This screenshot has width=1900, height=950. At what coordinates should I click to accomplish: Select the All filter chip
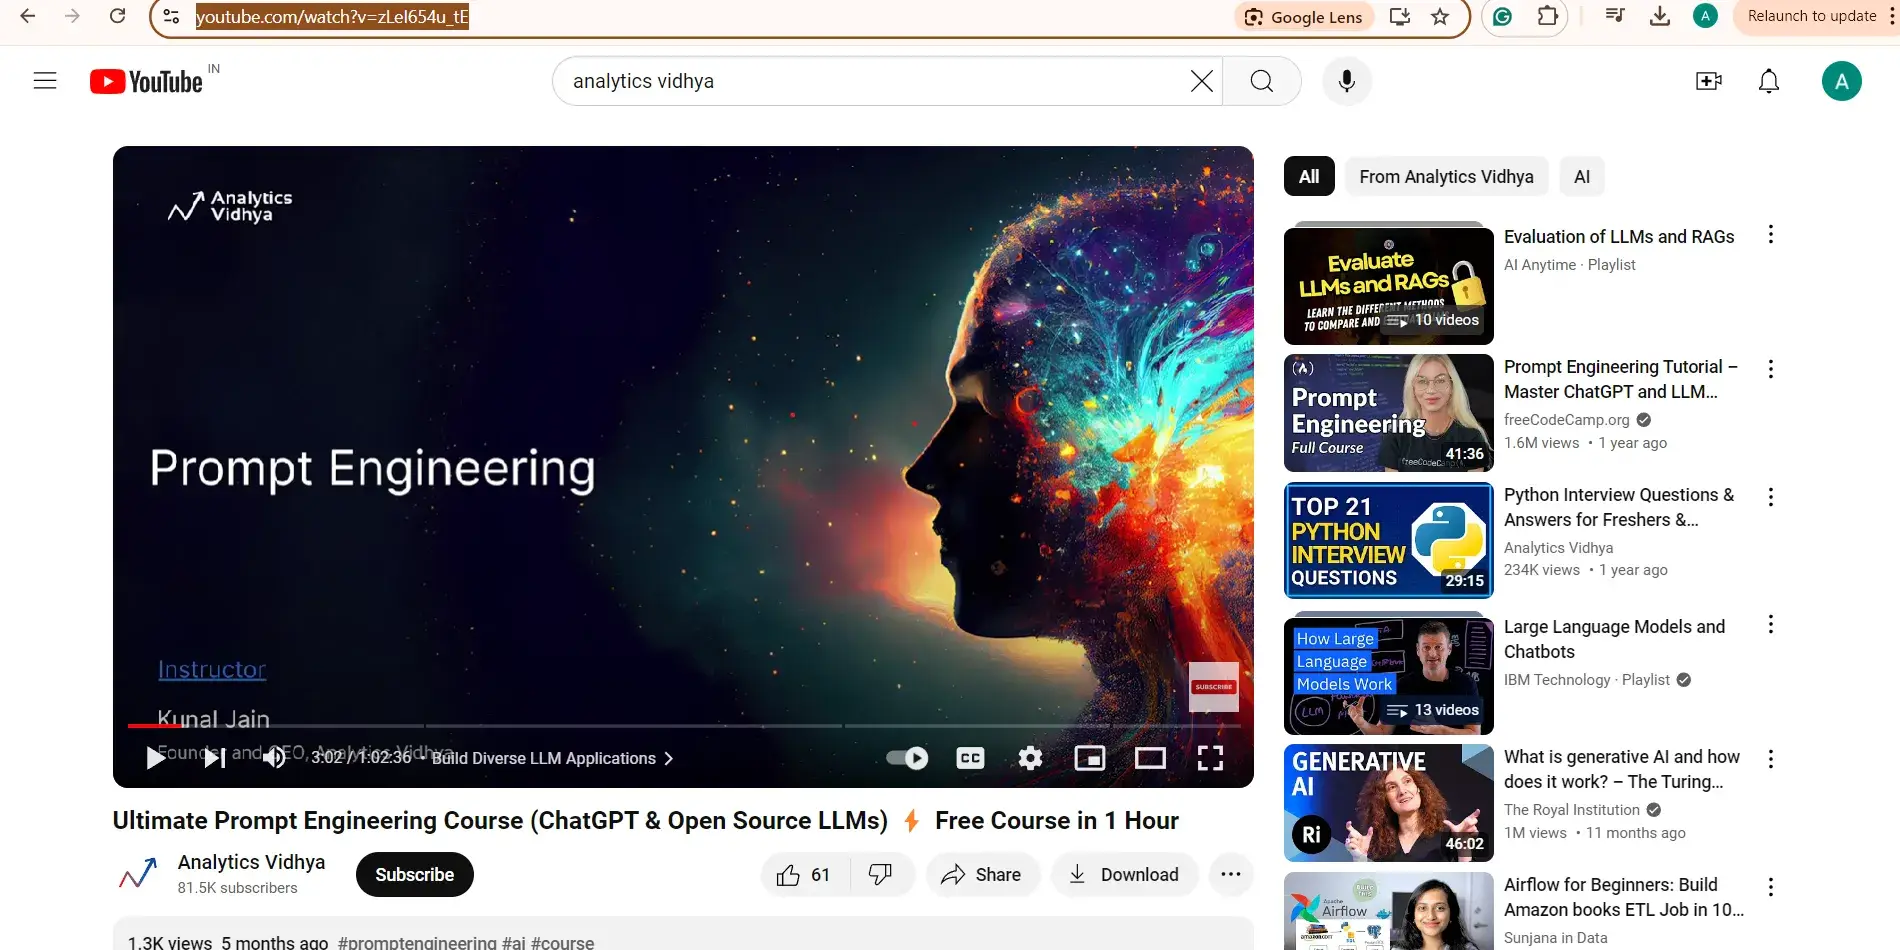click(1309, 177)
